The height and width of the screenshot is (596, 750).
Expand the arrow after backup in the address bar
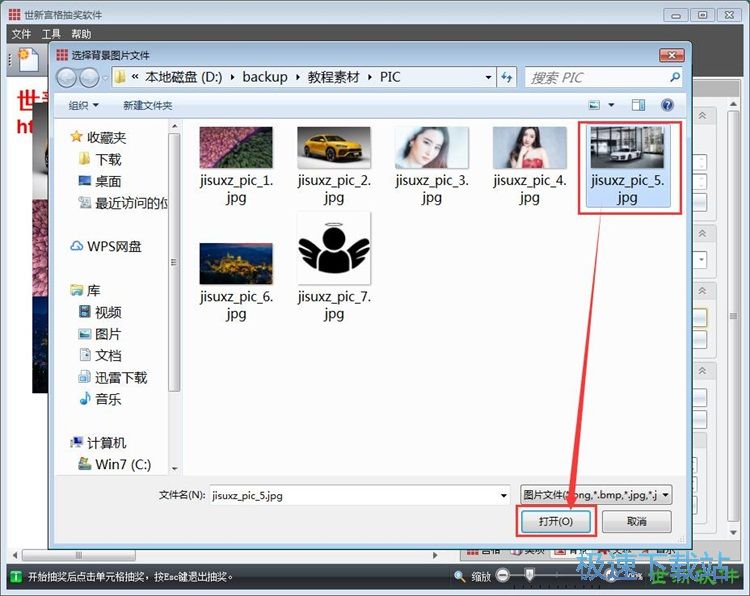coord(297,77)
